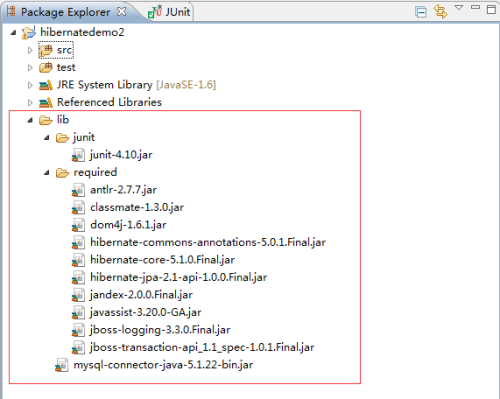Minimize the Package Explorer view

click(x=476, y=7)
